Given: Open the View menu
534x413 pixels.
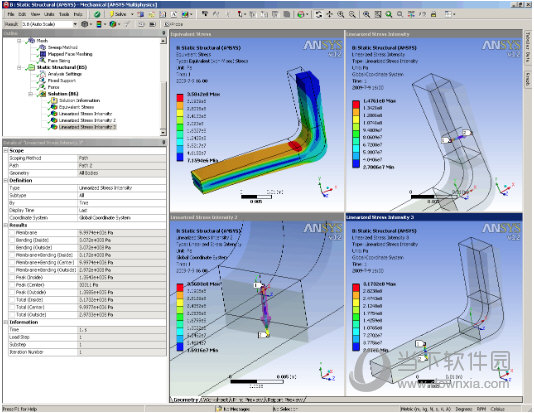Looking at the screenshot, I should click(x=35, y=14).
